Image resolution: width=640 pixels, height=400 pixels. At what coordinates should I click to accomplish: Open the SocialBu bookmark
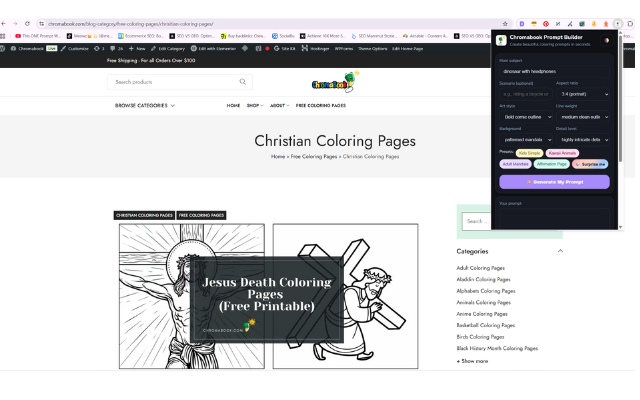(283, 36)
